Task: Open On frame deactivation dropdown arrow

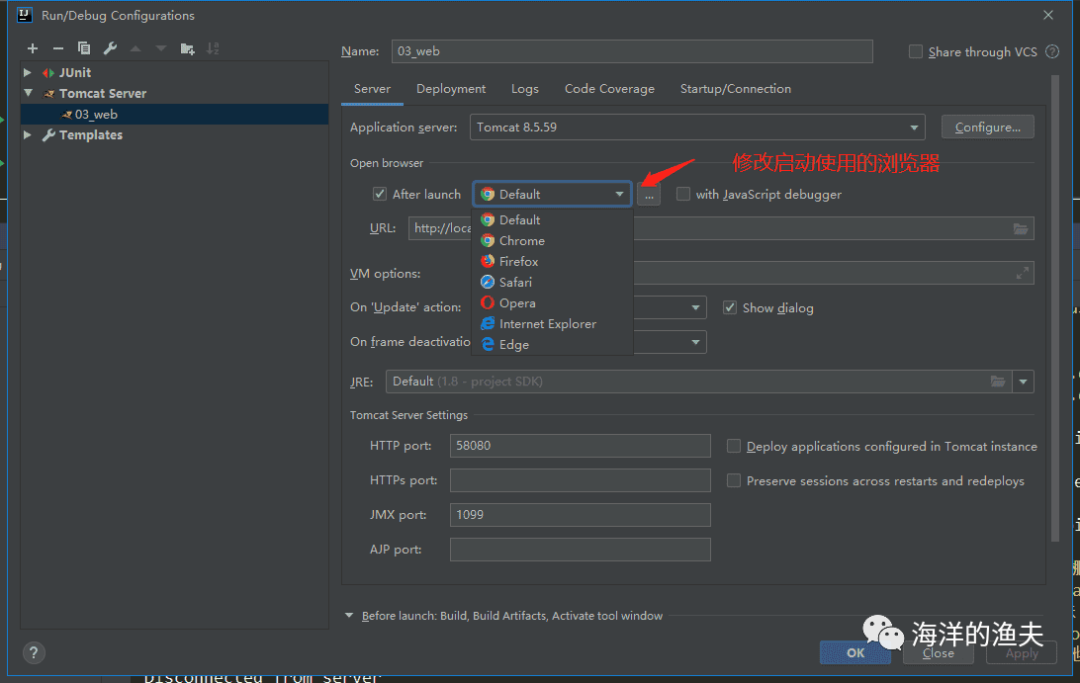Action: tap(696, 342)
